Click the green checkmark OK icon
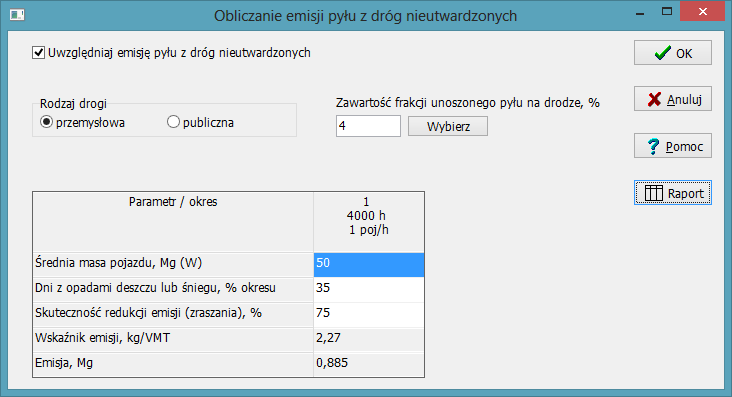This screenshot has height=397, width=732. pos(662,53)
